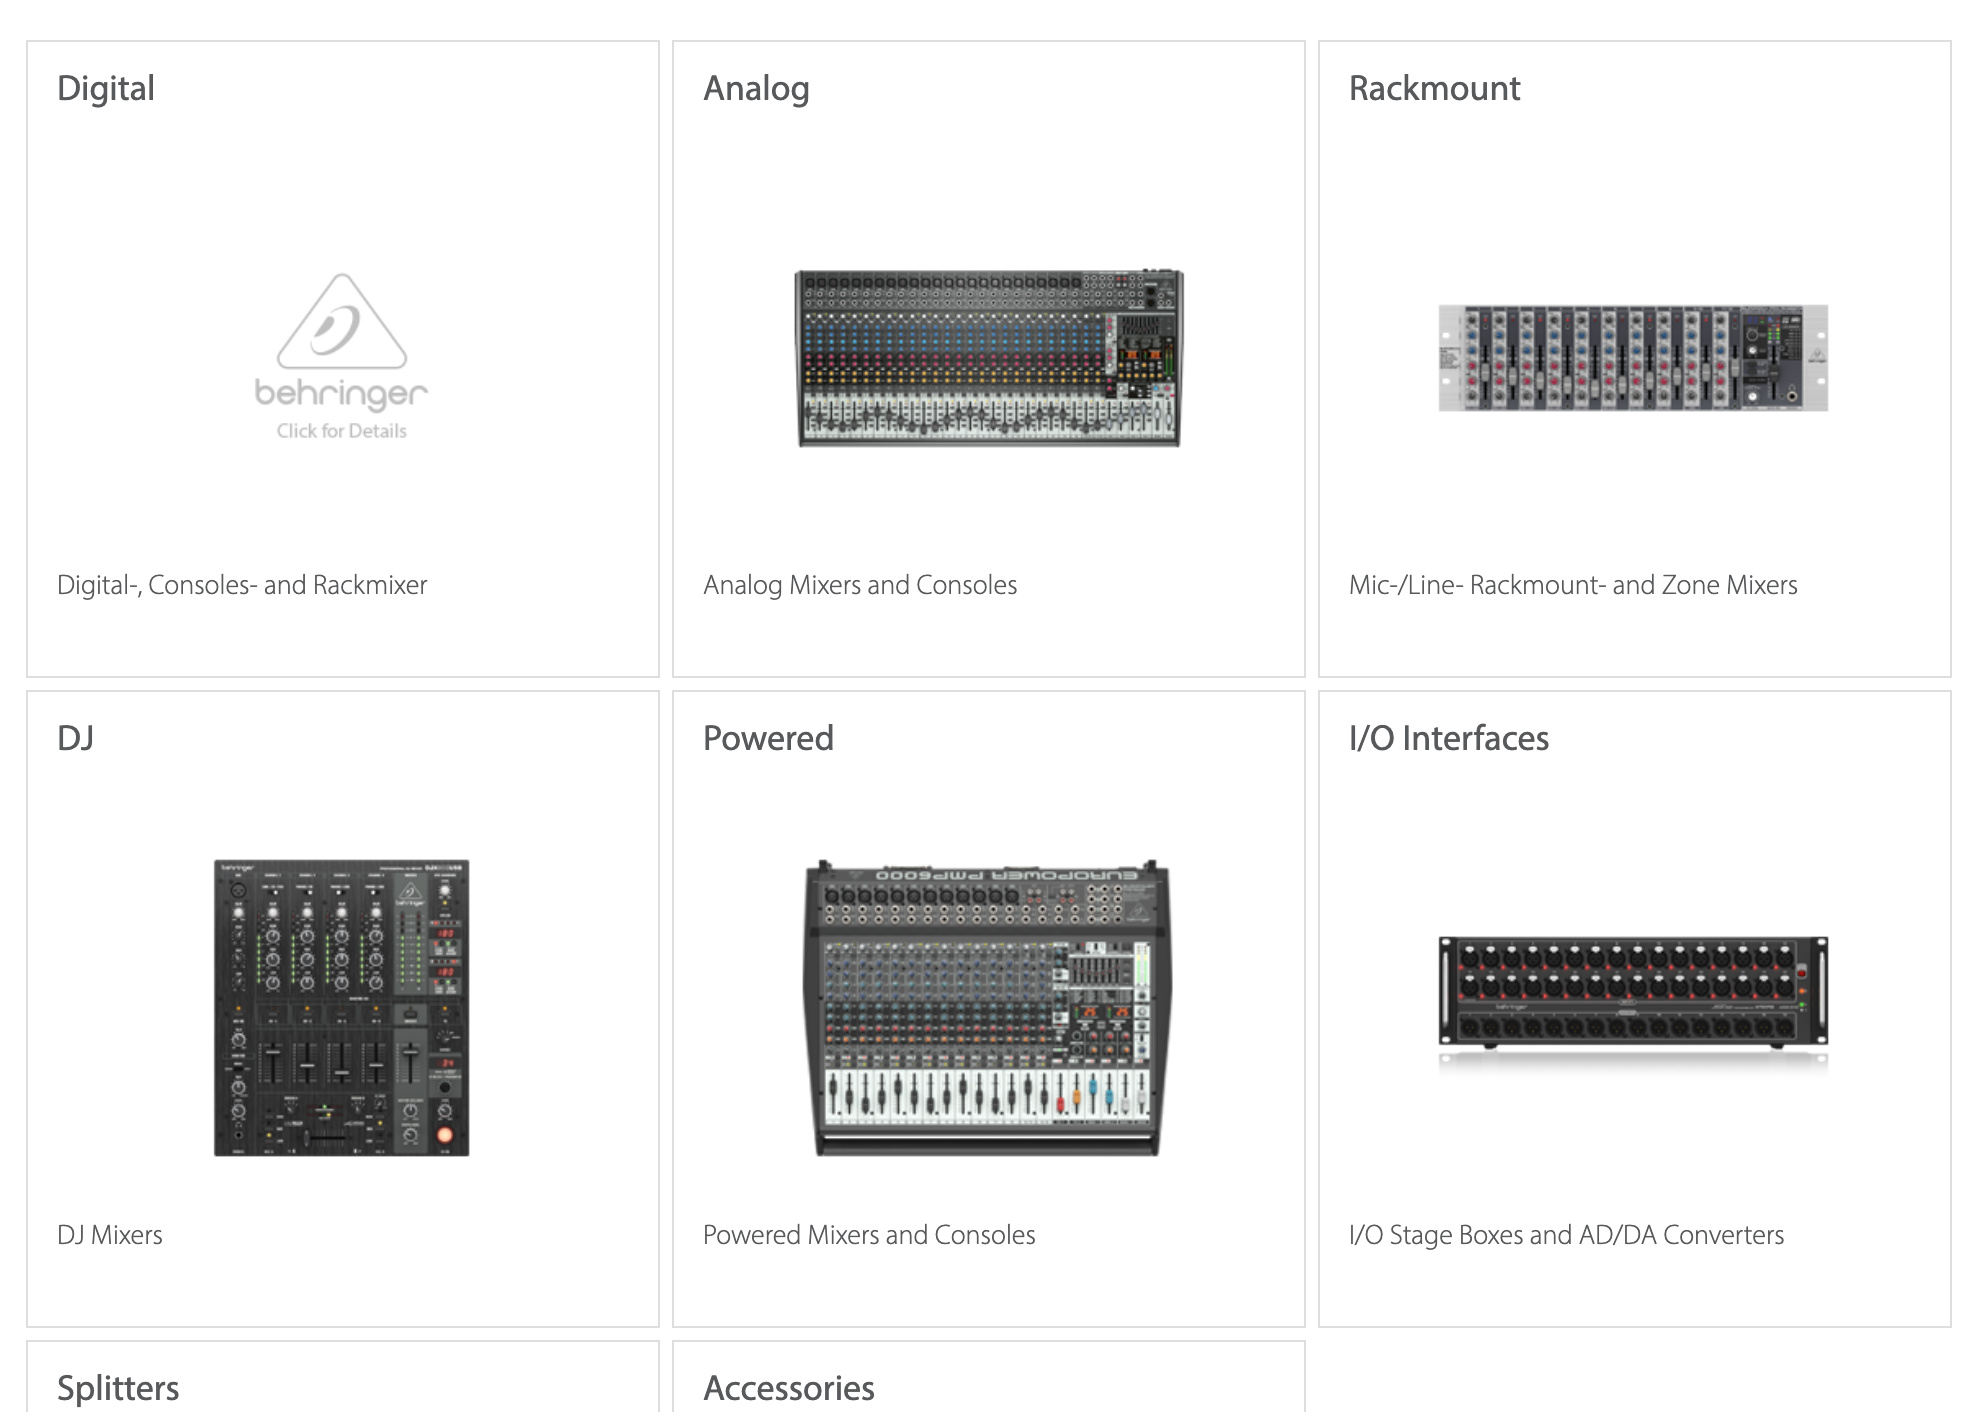The width and height of the screenshot is (1976, 1412).
Task: Go to the Analog category heading
Action: (x=756, y=88)
